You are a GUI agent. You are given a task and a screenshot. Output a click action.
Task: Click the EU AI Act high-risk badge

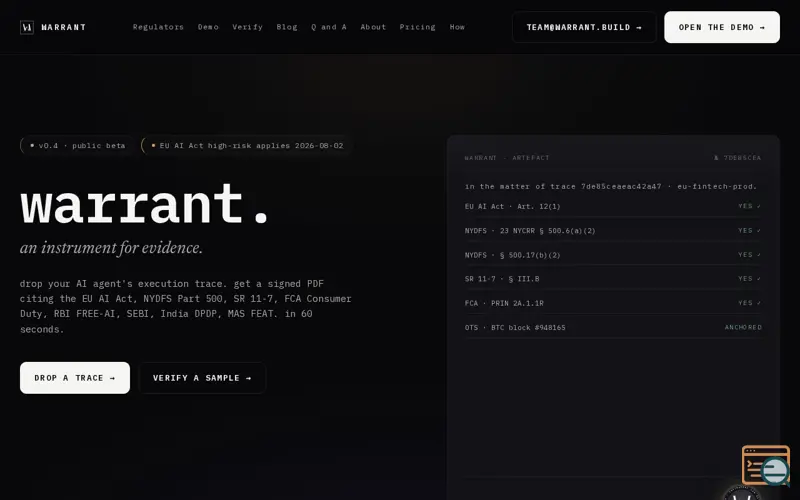247,145
